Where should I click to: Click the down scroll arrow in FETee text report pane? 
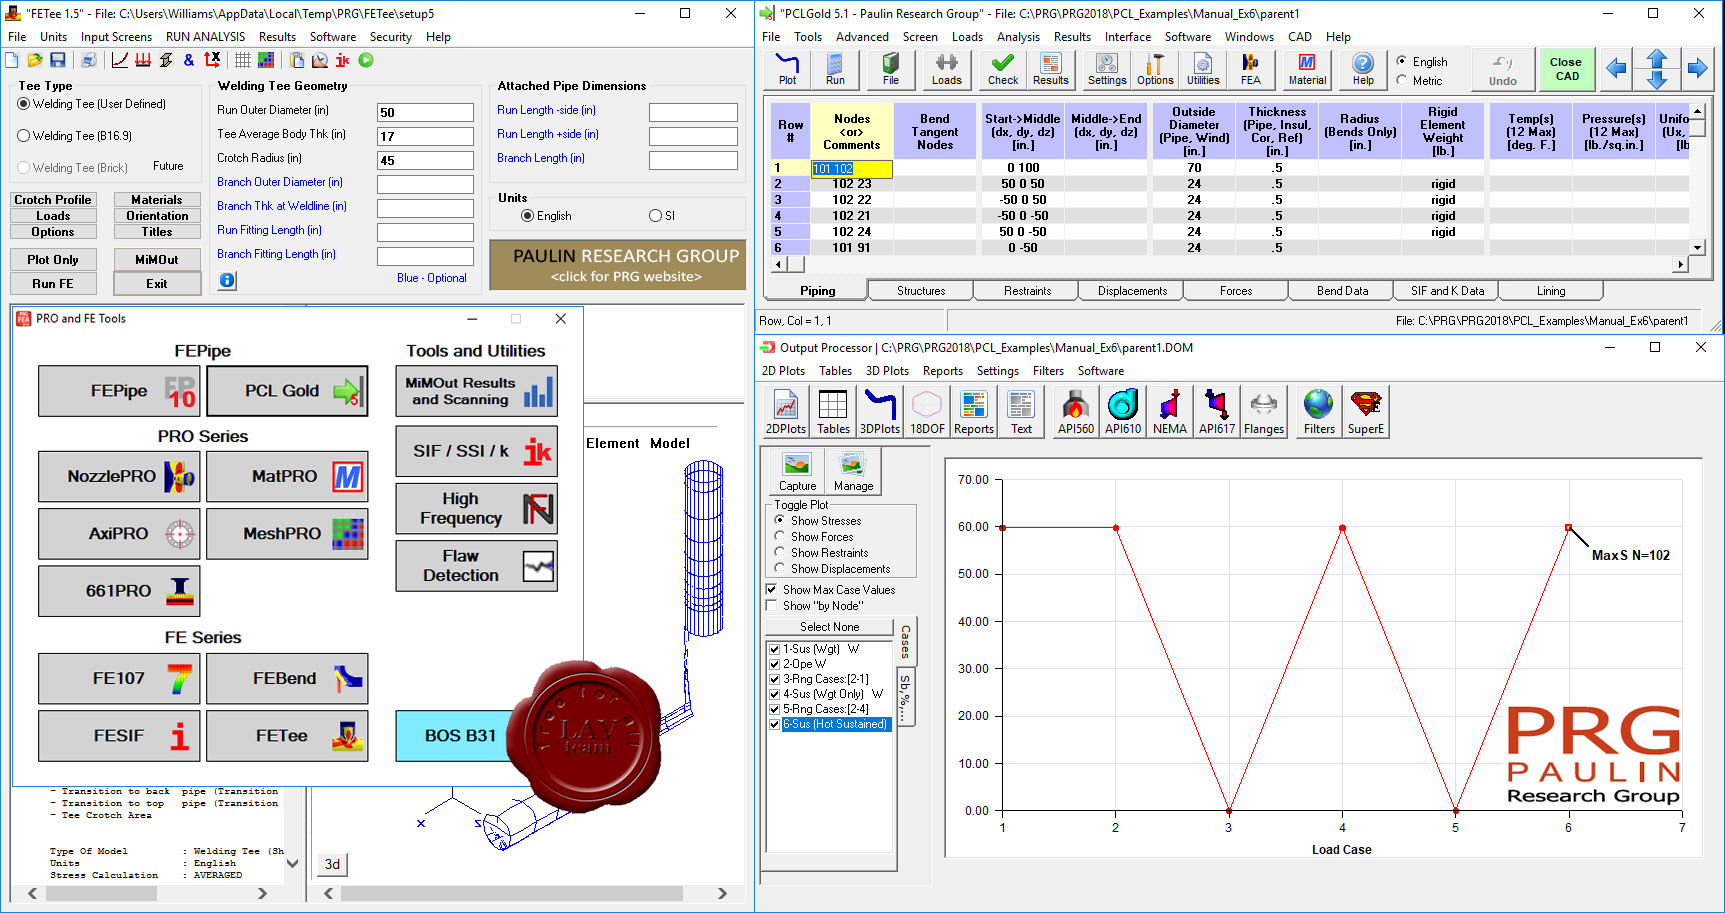292,863
